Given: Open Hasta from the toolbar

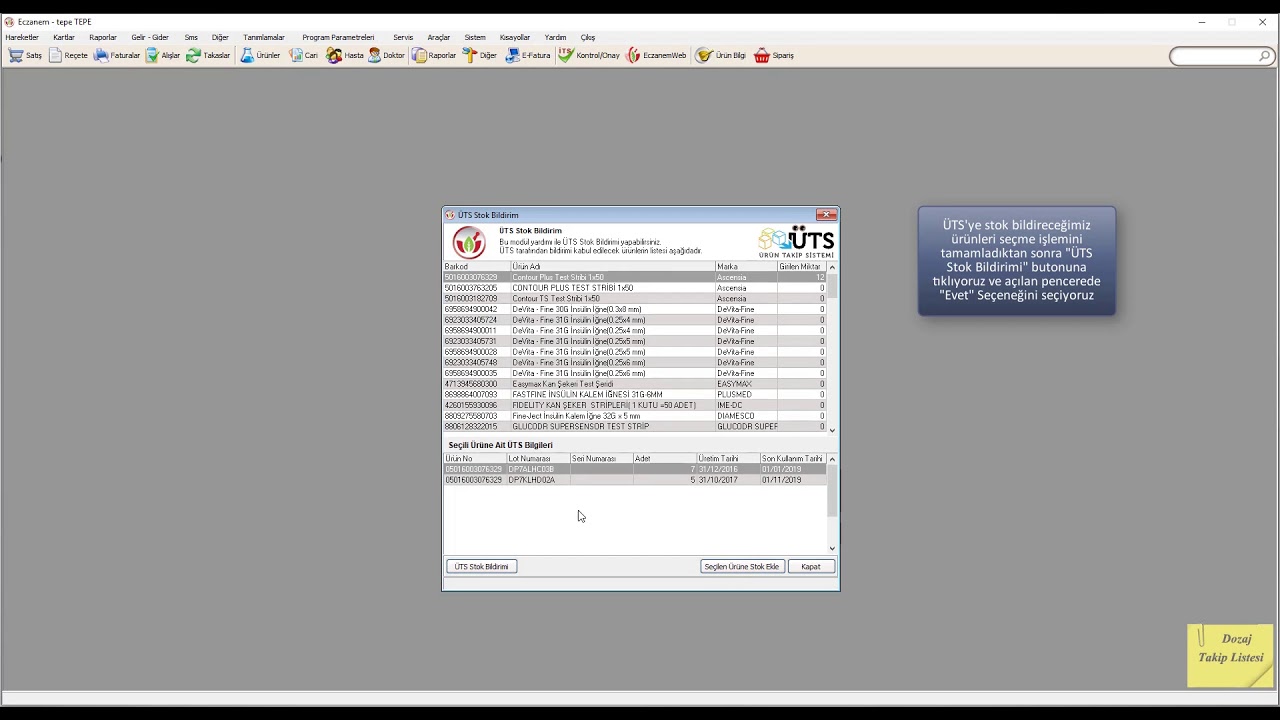Looking at the screenshot, I should point(345,56).
